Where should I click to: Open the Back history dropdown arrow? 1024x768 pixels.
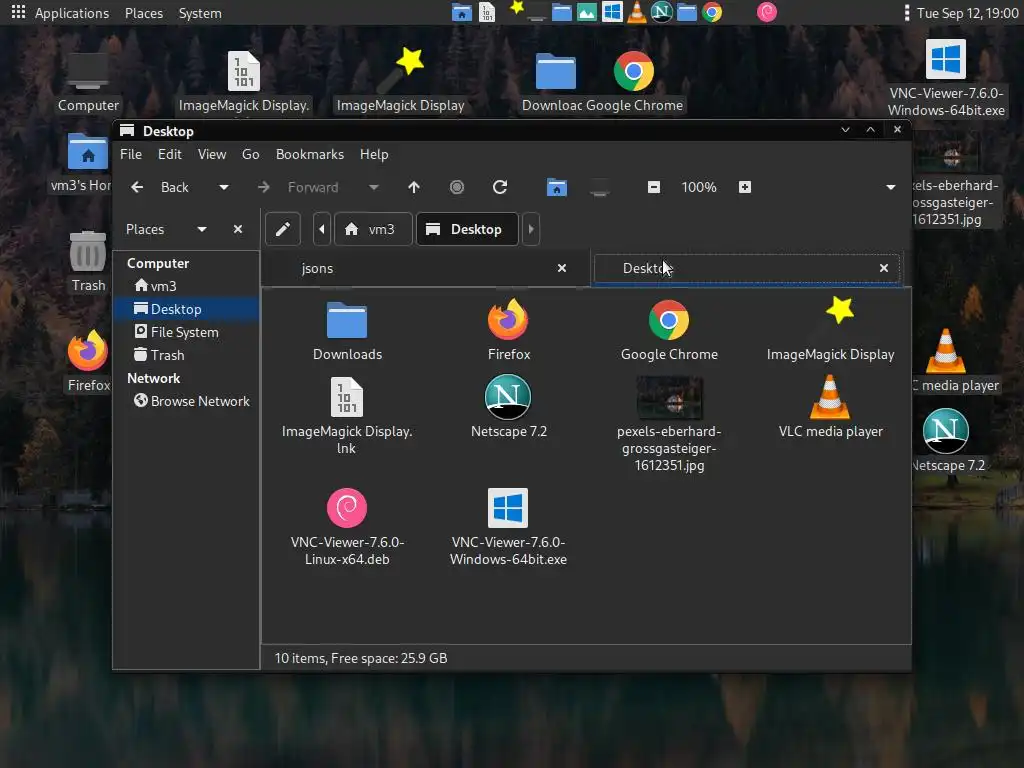pos(223,187)
